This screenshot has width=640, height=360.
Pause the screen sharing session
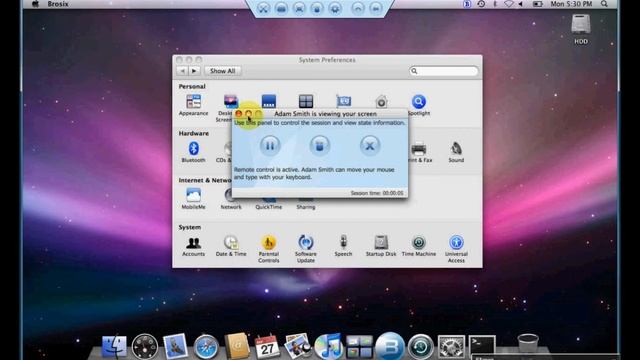tap(270, 145)
